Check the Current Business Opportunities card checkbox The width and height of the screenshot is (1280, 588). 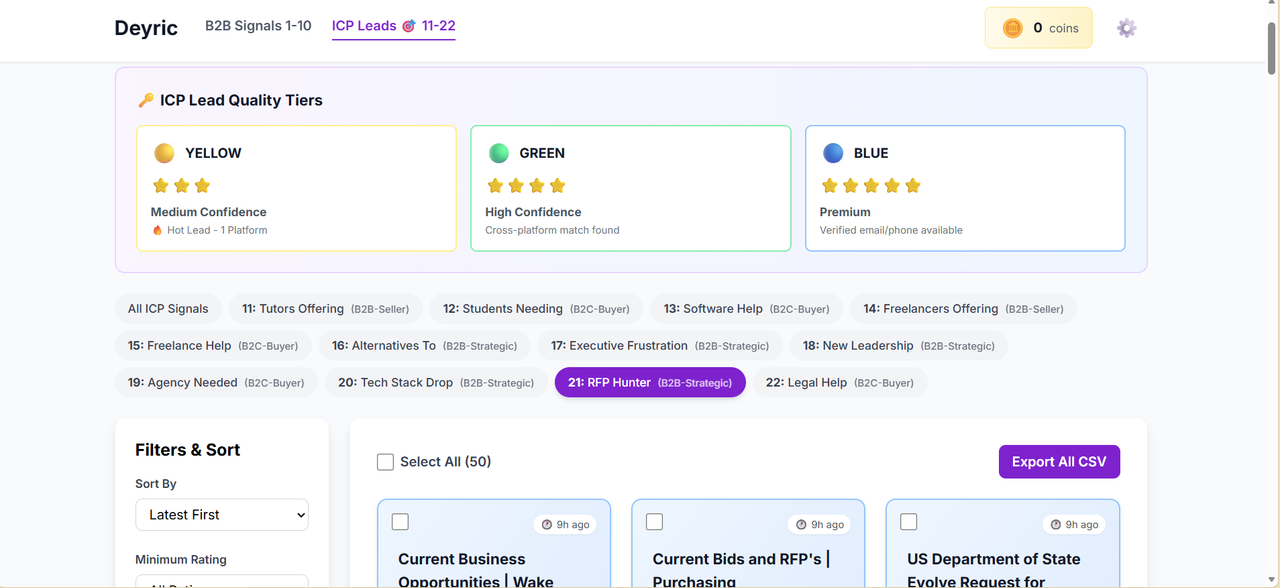pos(400,522)
